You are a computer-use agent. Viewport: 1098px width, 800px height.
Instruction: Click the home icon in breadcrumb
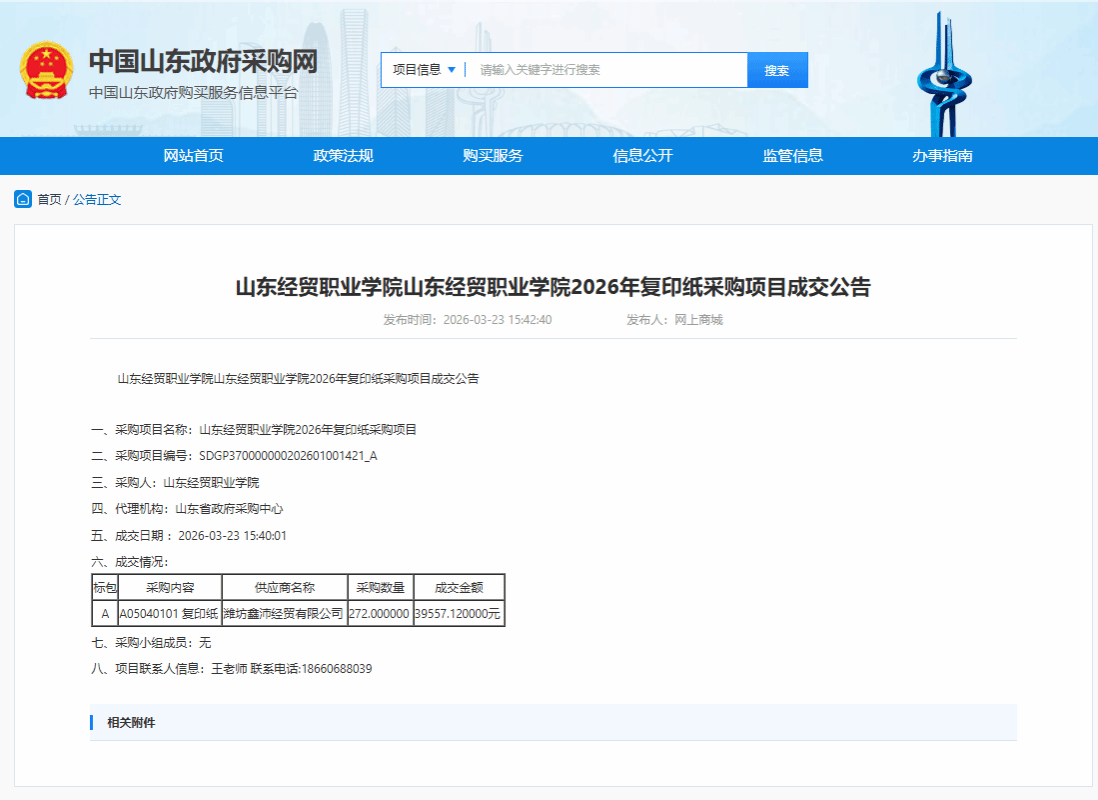(23, 199)
